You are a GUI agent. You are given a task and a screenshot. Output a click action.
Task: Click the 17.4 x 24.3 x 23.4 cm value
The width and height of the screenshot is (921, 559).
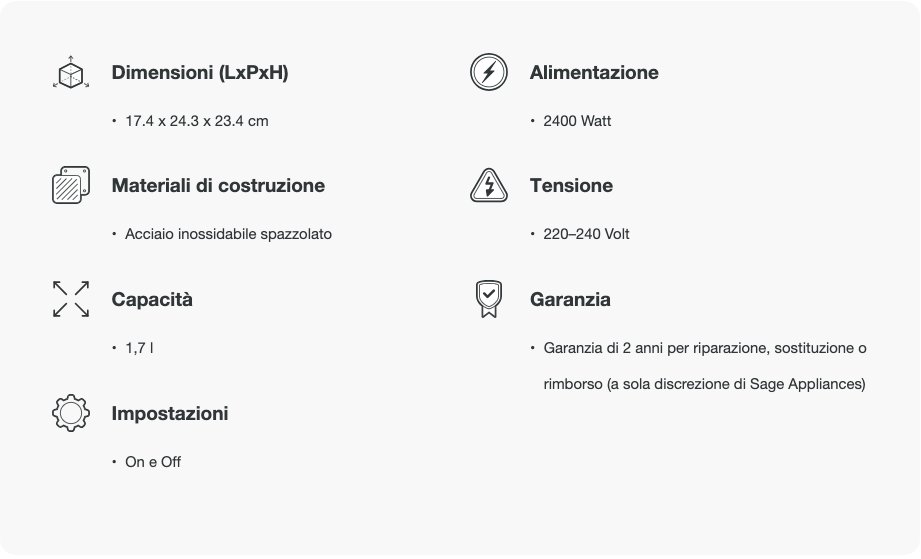pos(197,121)
